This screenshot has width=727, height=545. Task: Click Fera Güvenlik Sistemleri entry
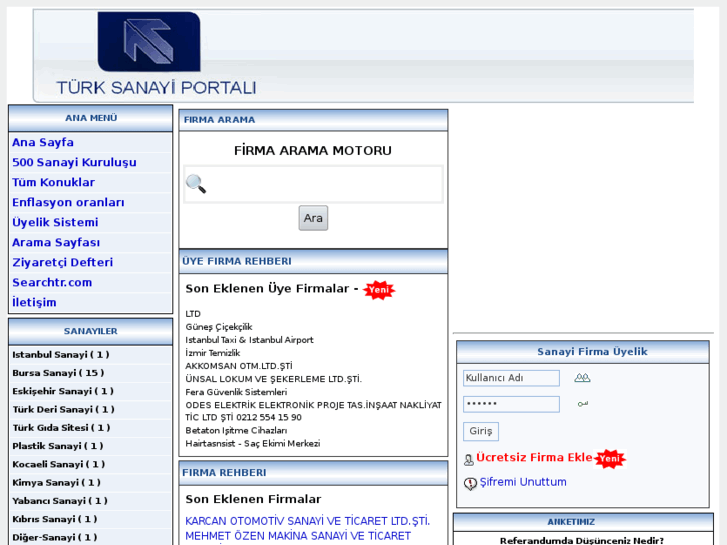236,391
